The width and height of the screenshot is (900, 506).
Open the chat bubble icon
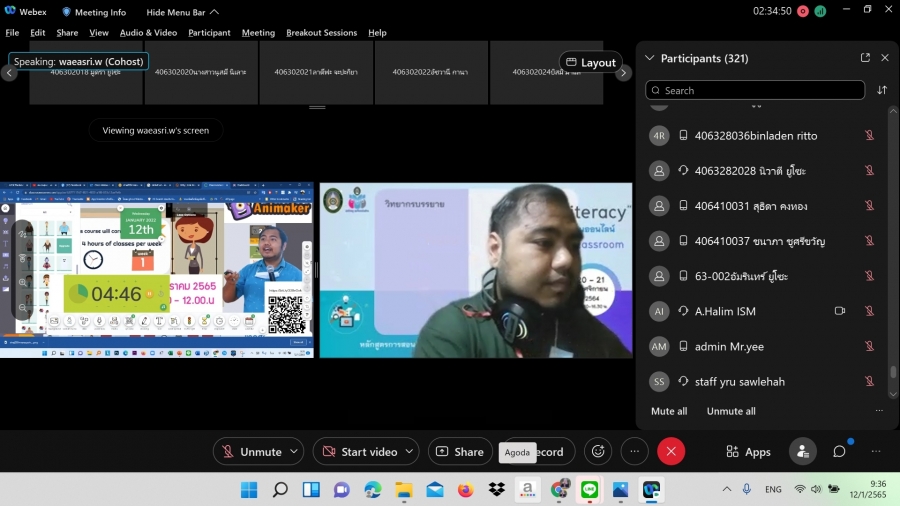(839, 451)
